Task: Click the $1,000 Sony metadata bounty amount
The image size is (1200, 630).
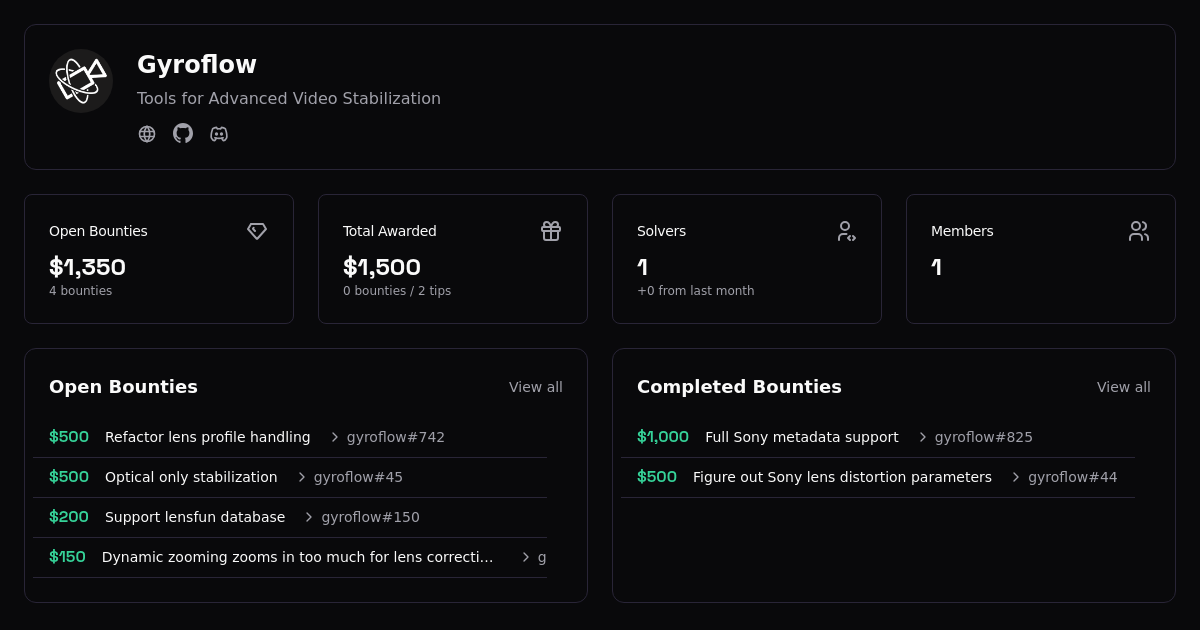Action: [x=663, y=437]
